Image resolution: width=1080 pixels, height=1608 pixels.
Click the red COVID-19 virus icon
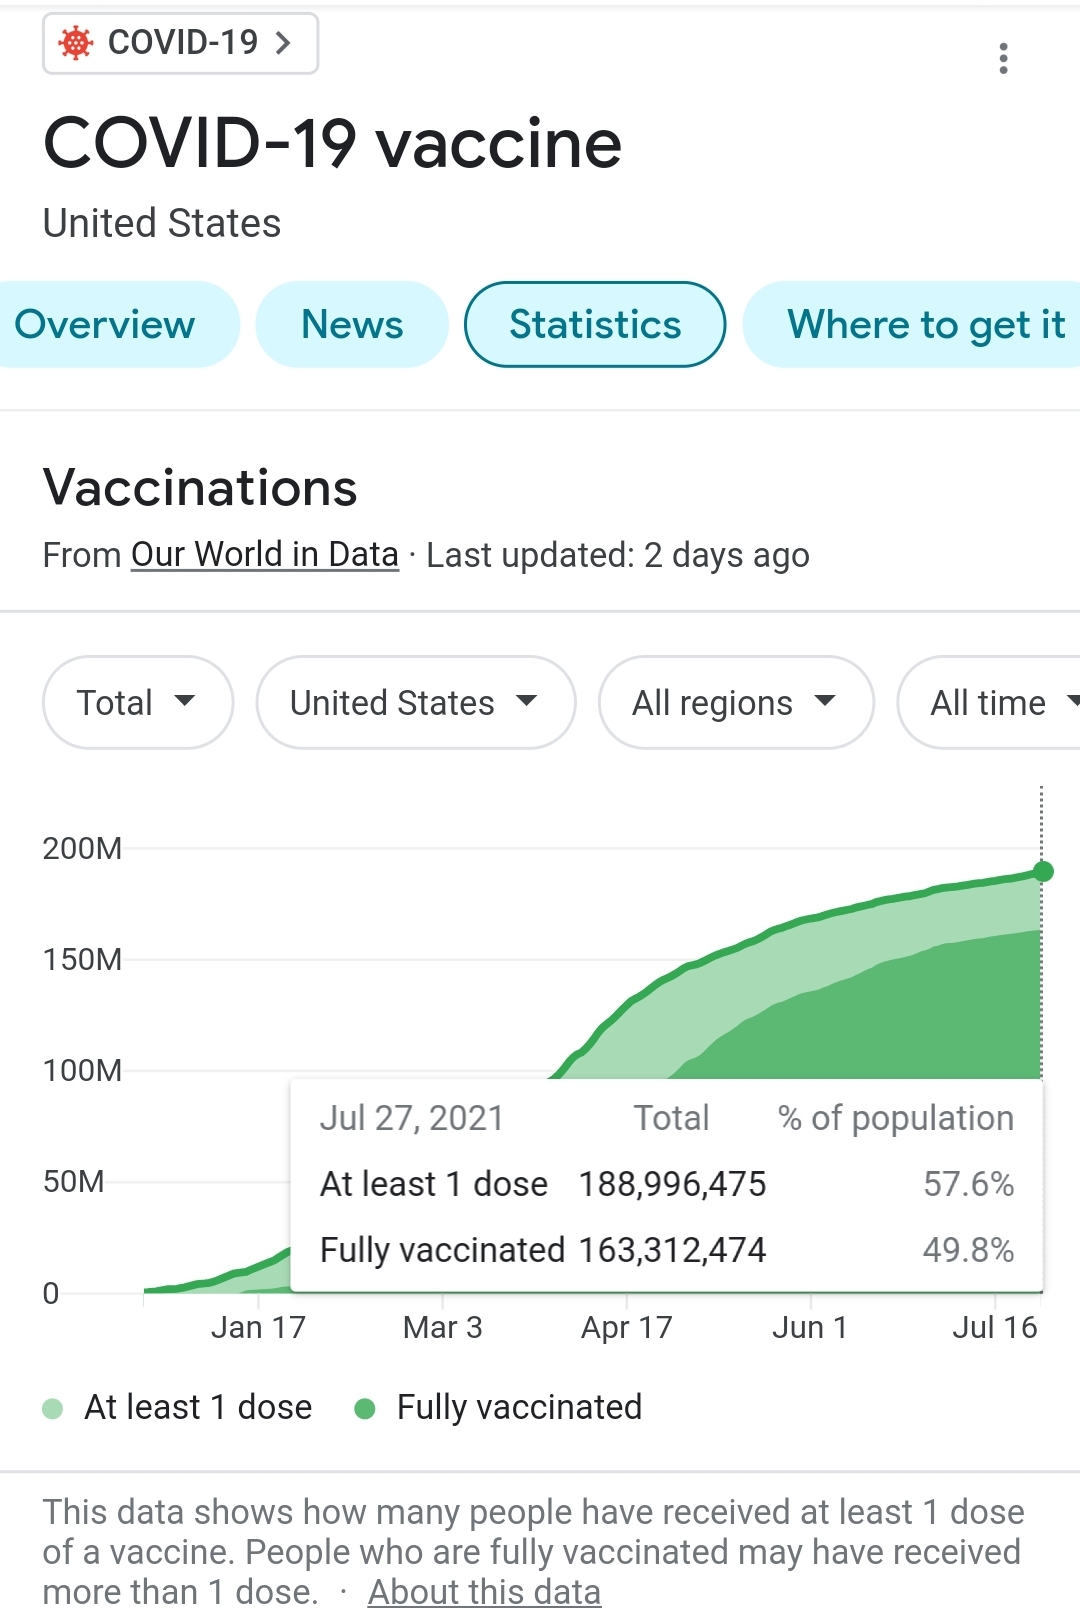point(76,43)
